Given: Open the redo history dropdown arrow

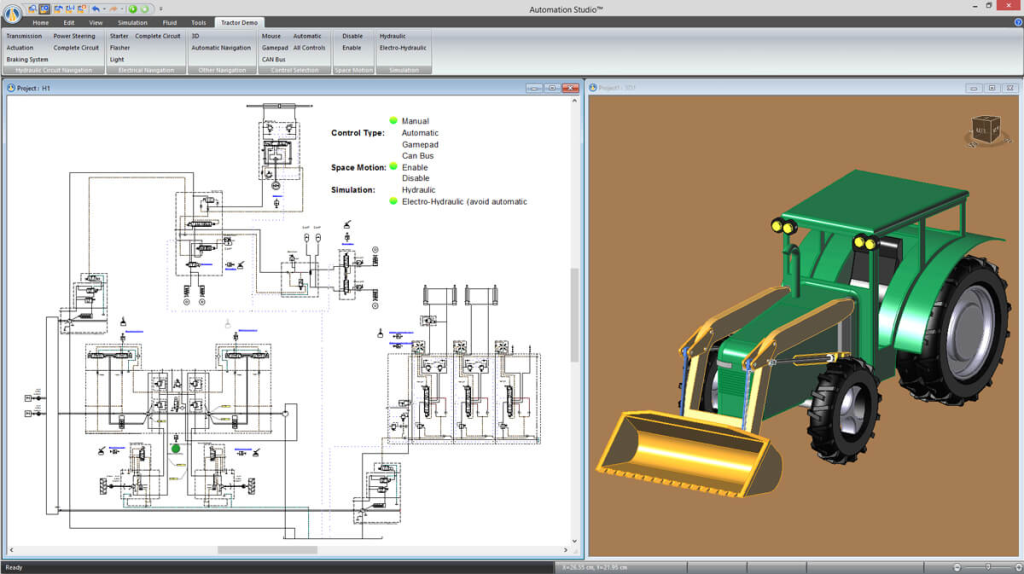Looking at the screenshot, I should coord(122,9).
